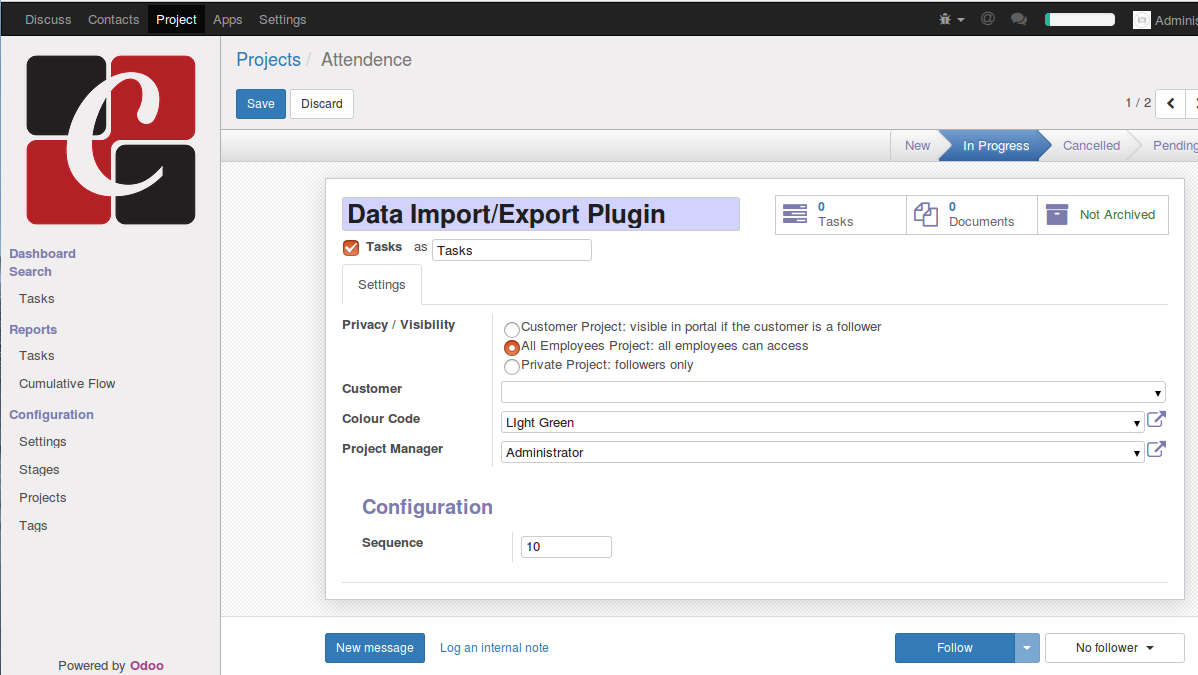Click Log an internal note link

coord(494,648)
